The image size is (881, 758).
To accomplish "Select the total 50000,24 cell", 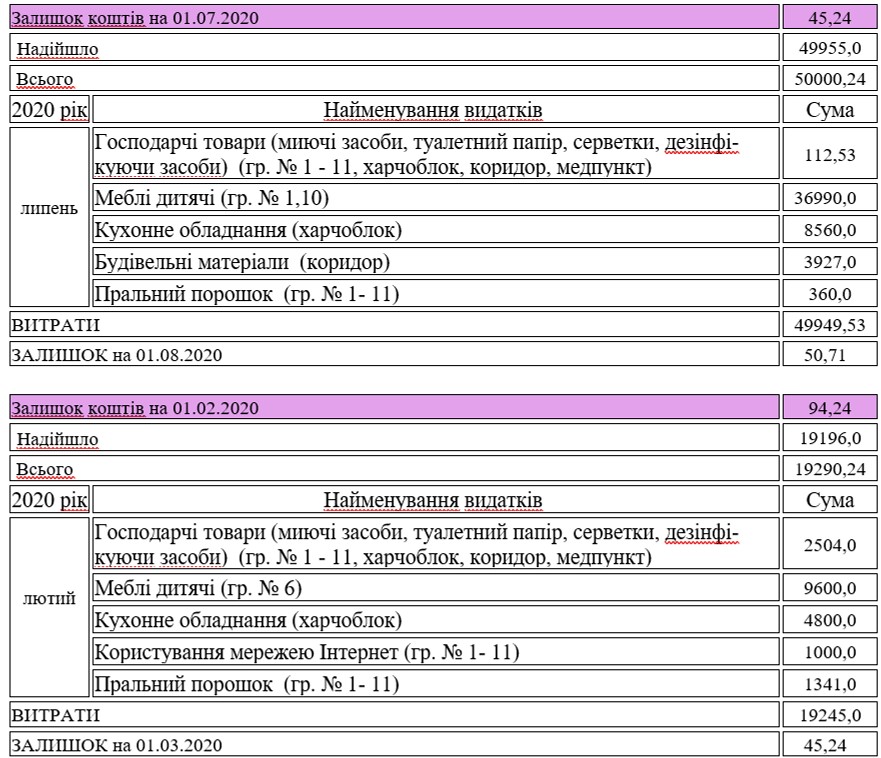I will tap(829, 79).
